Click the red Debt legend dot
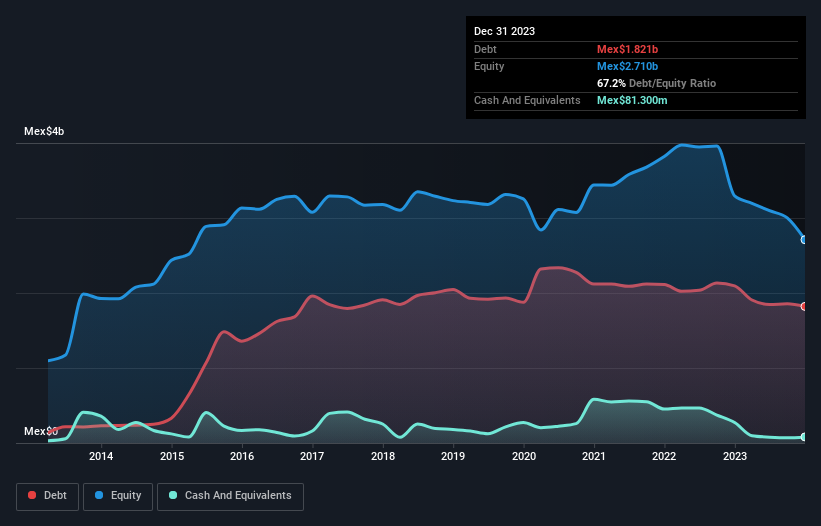The image size is (821, 526). pos(32,495)
